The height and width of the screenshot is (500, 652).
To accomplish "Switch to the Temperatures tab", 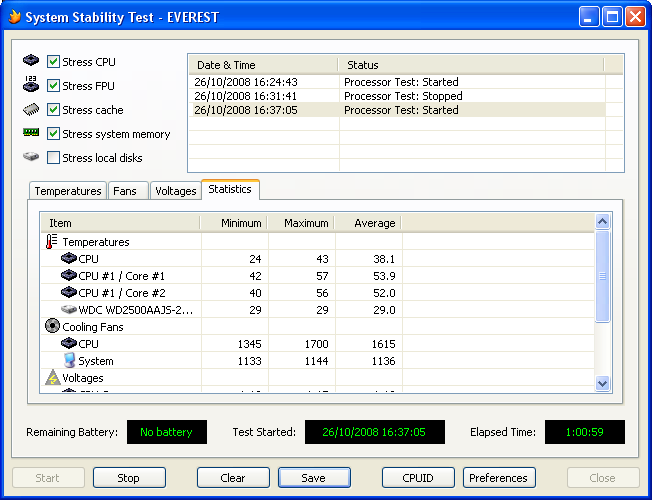I will pyautogui.click(x=68, y=191).
